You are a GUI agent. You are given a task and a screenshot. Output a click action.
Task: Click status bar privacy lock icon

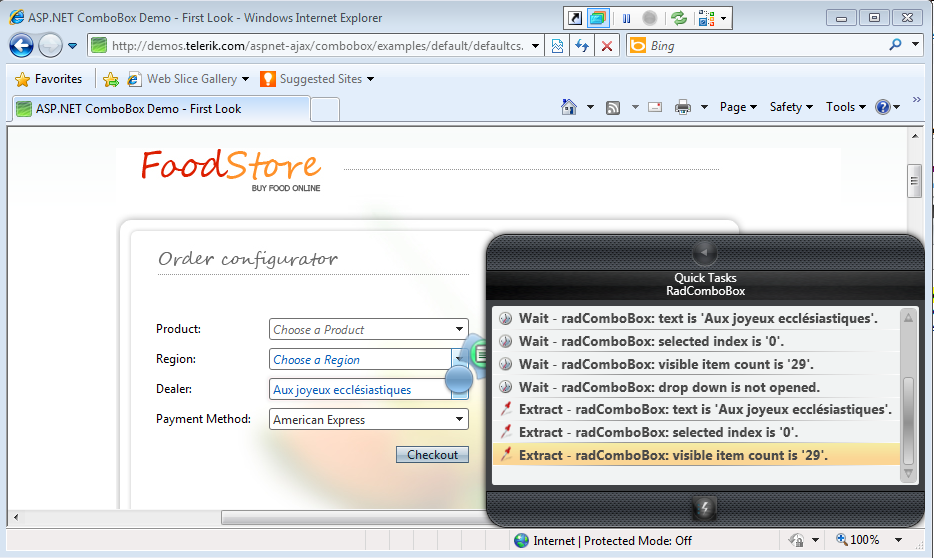tap(796, 540)
